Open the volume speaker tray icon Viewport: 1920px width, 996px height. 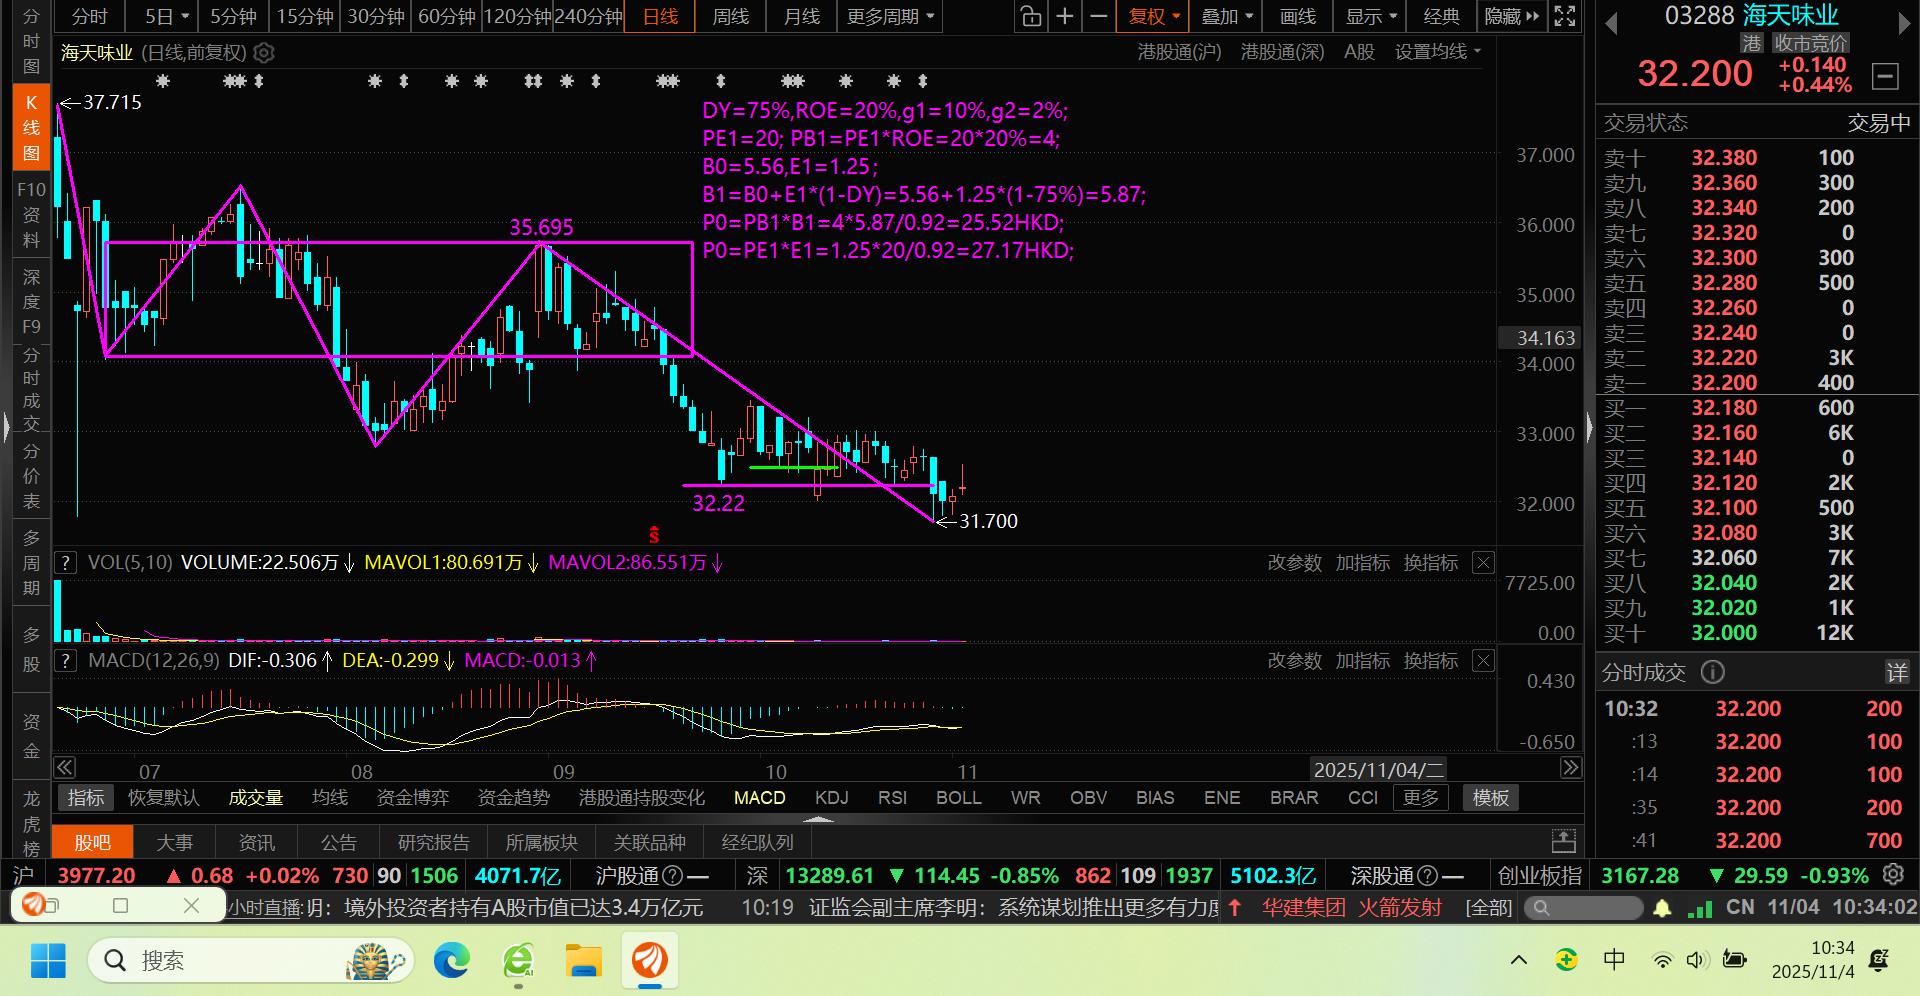(1697, 961)
